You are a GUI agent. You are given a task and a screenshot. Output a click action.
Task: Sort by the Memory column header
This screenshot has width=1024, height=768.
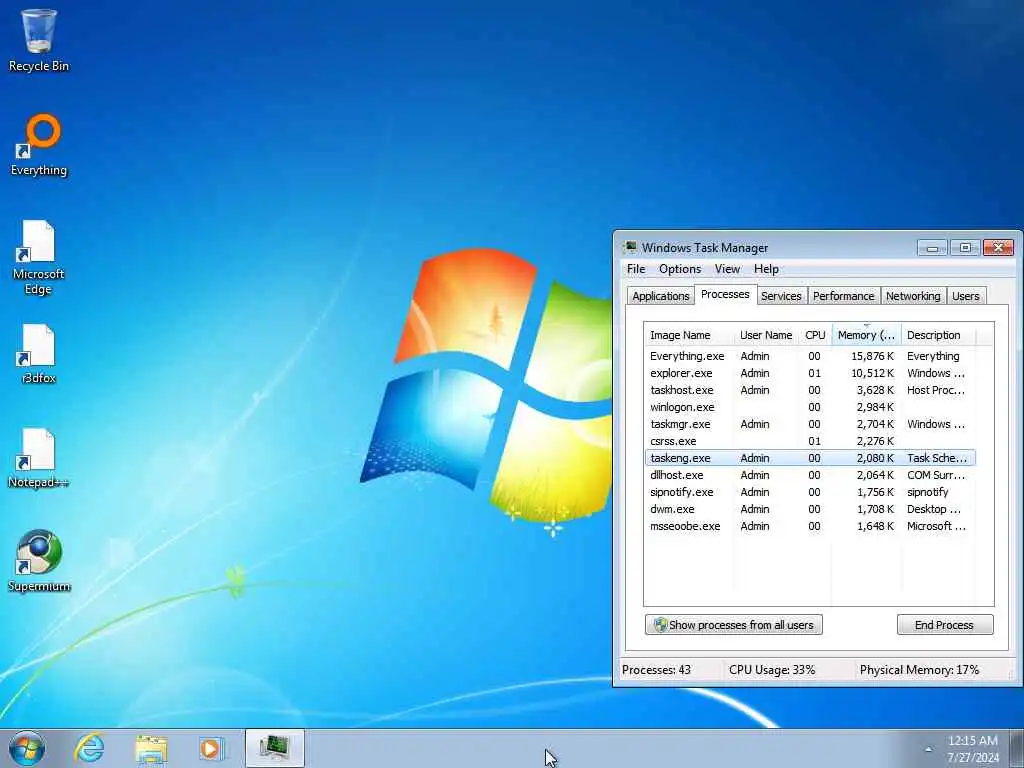tap(866, 335)
